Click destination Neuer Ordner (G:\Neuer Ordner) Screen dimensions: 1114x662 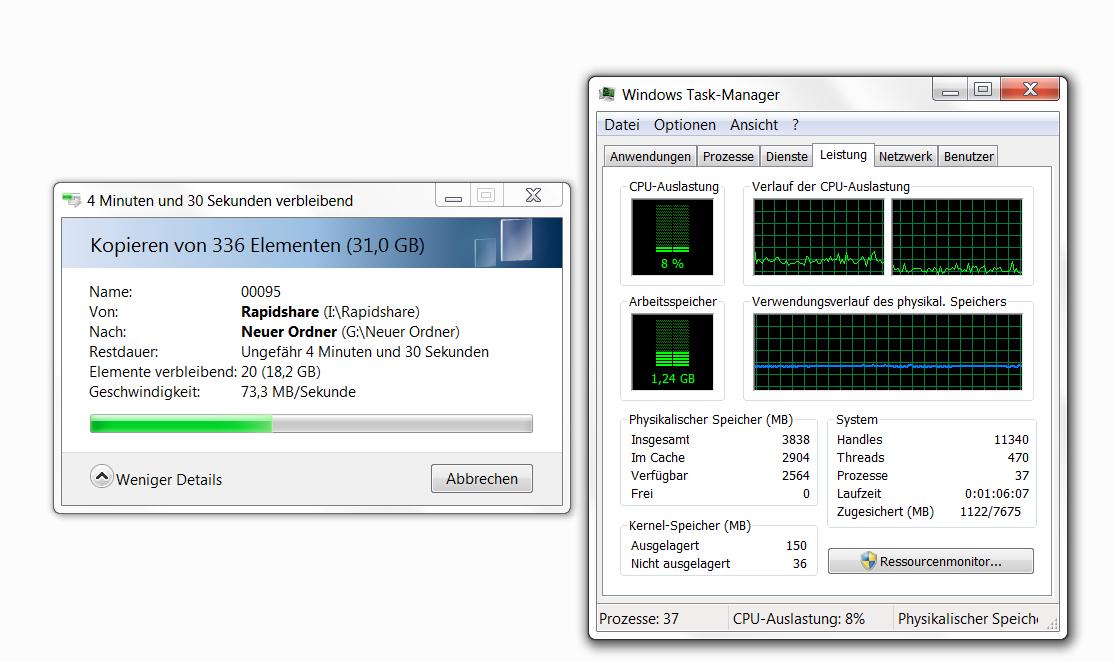pyautogui.click(x=350, y=332)
